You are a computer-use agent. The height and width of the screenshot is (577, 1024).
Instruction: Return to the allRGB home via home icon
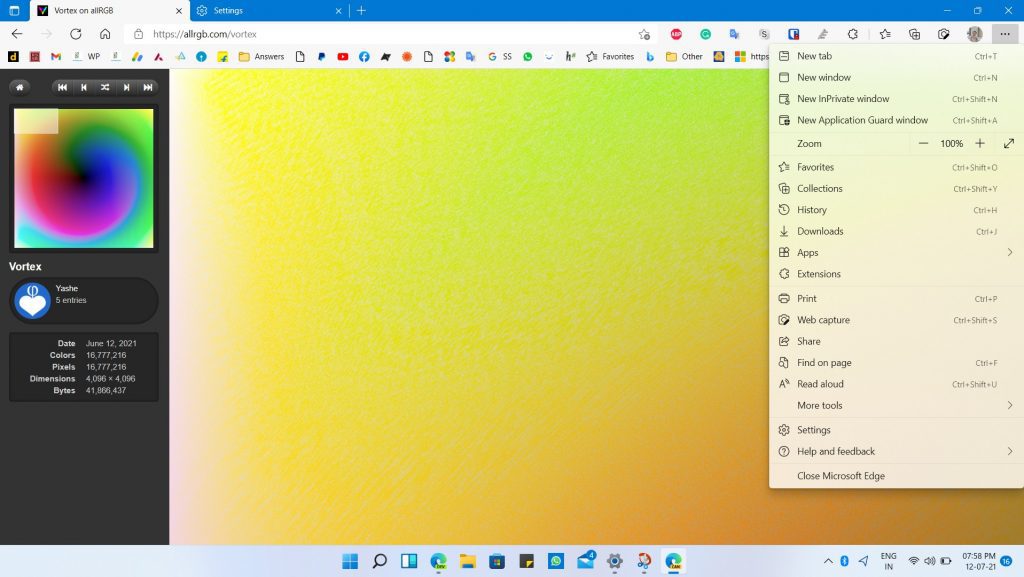pyautogui.click(x=20, y=87)
